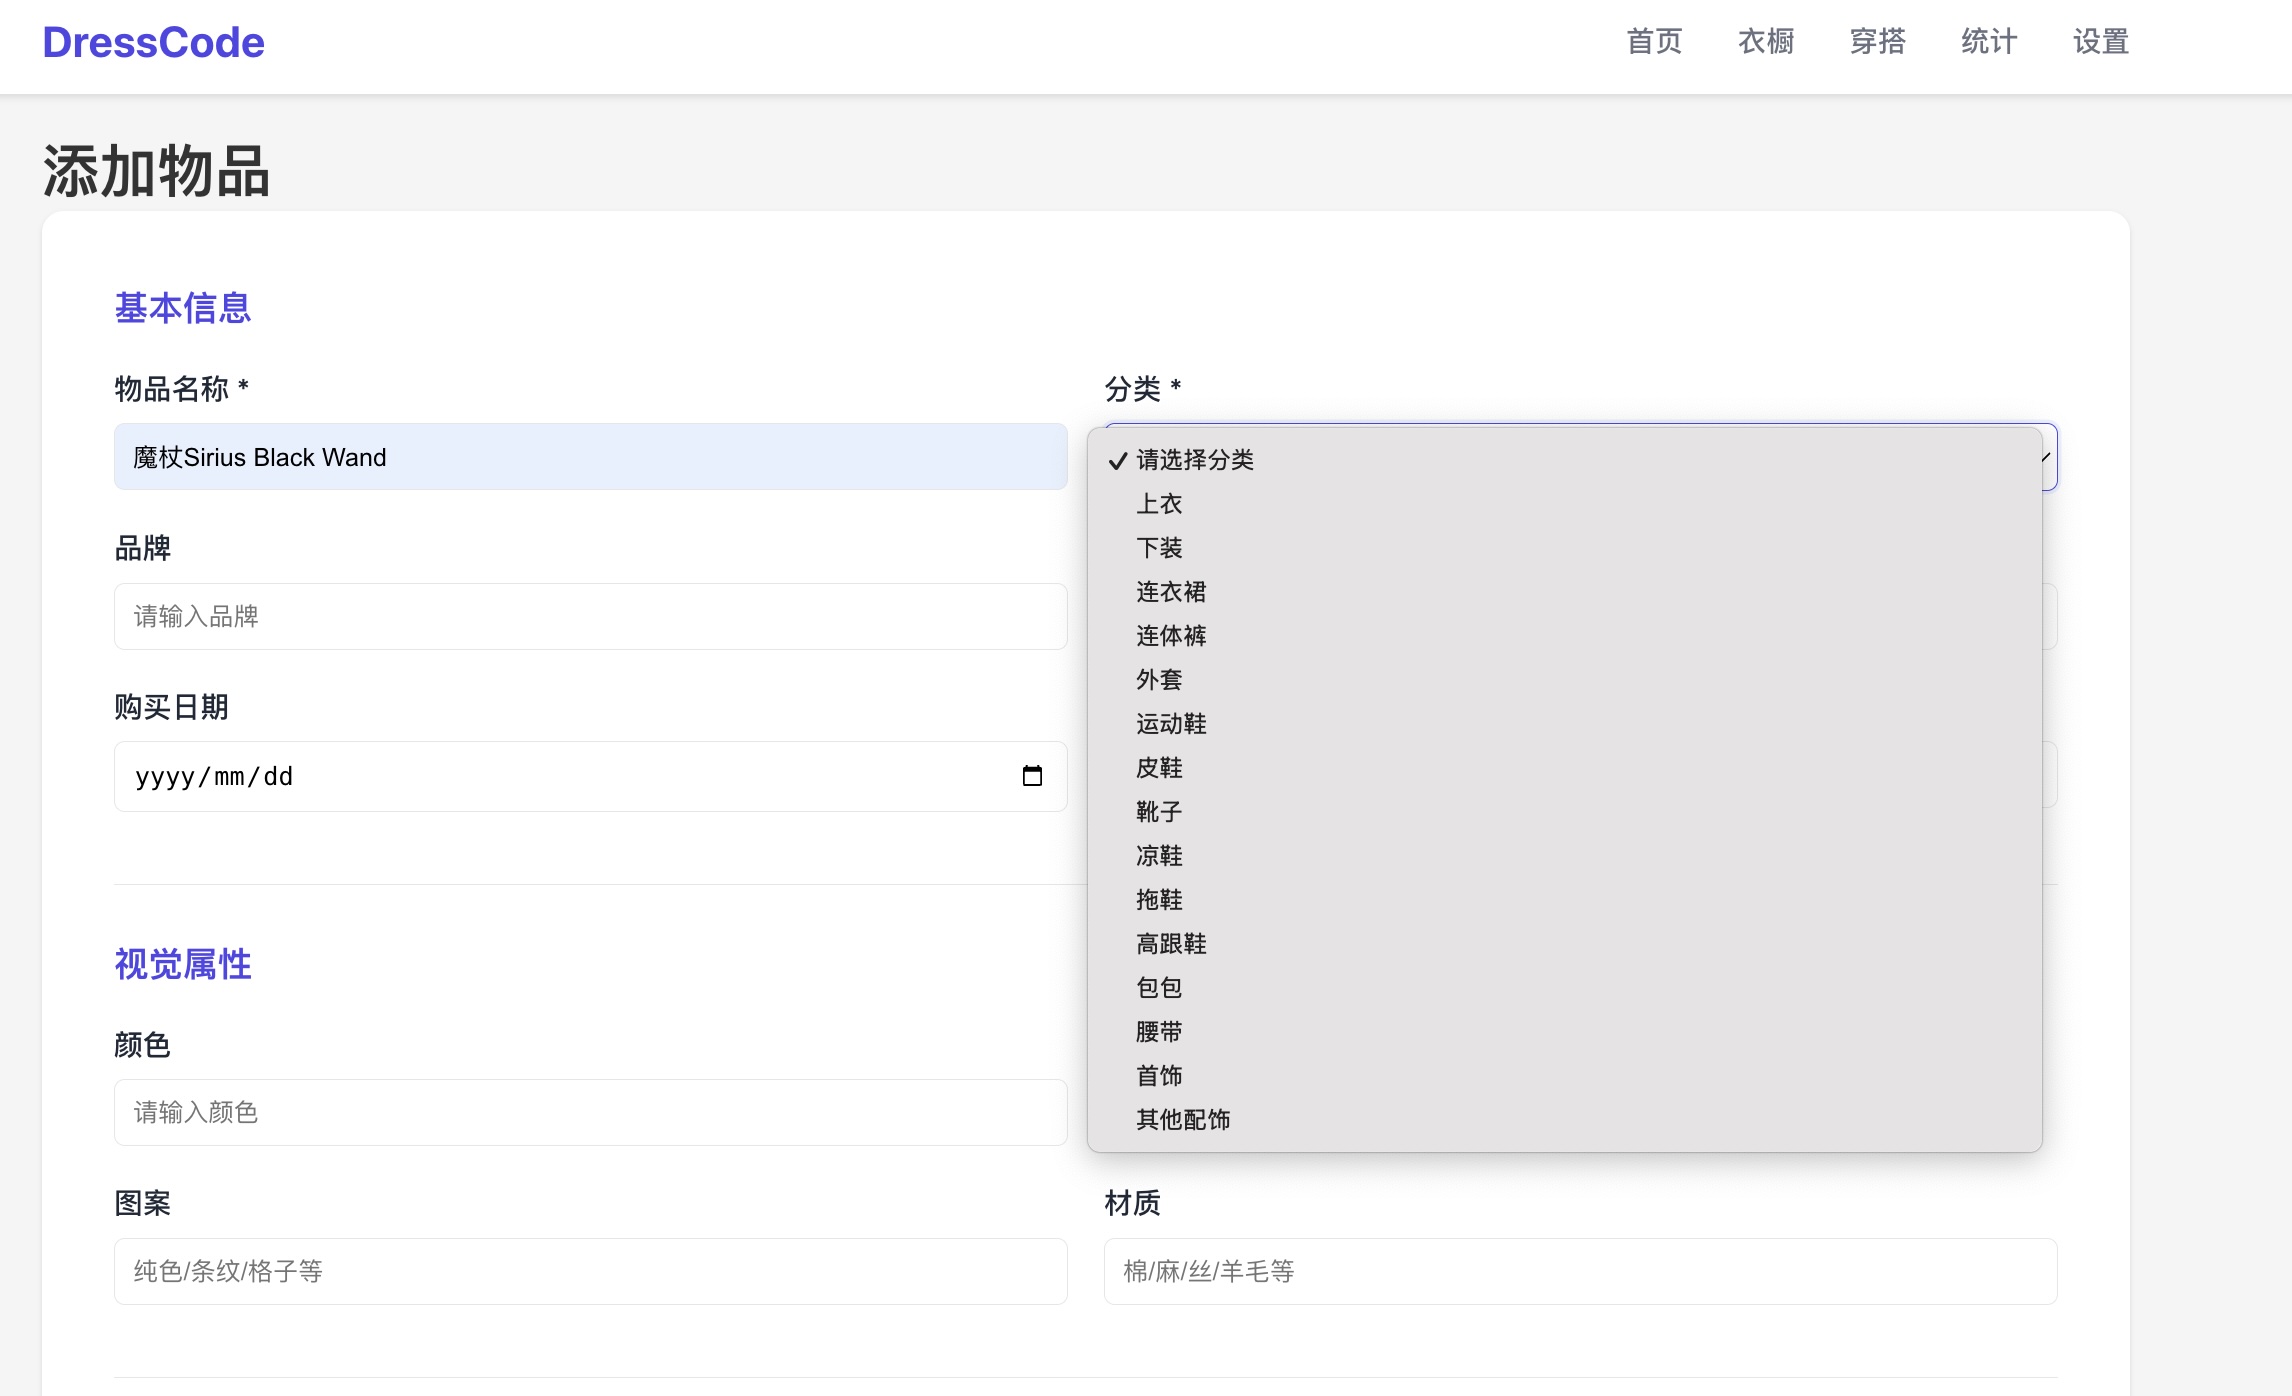Pick 外套 from the dropdown options
2292x1396 pixels.
[x=1159, y=680]
